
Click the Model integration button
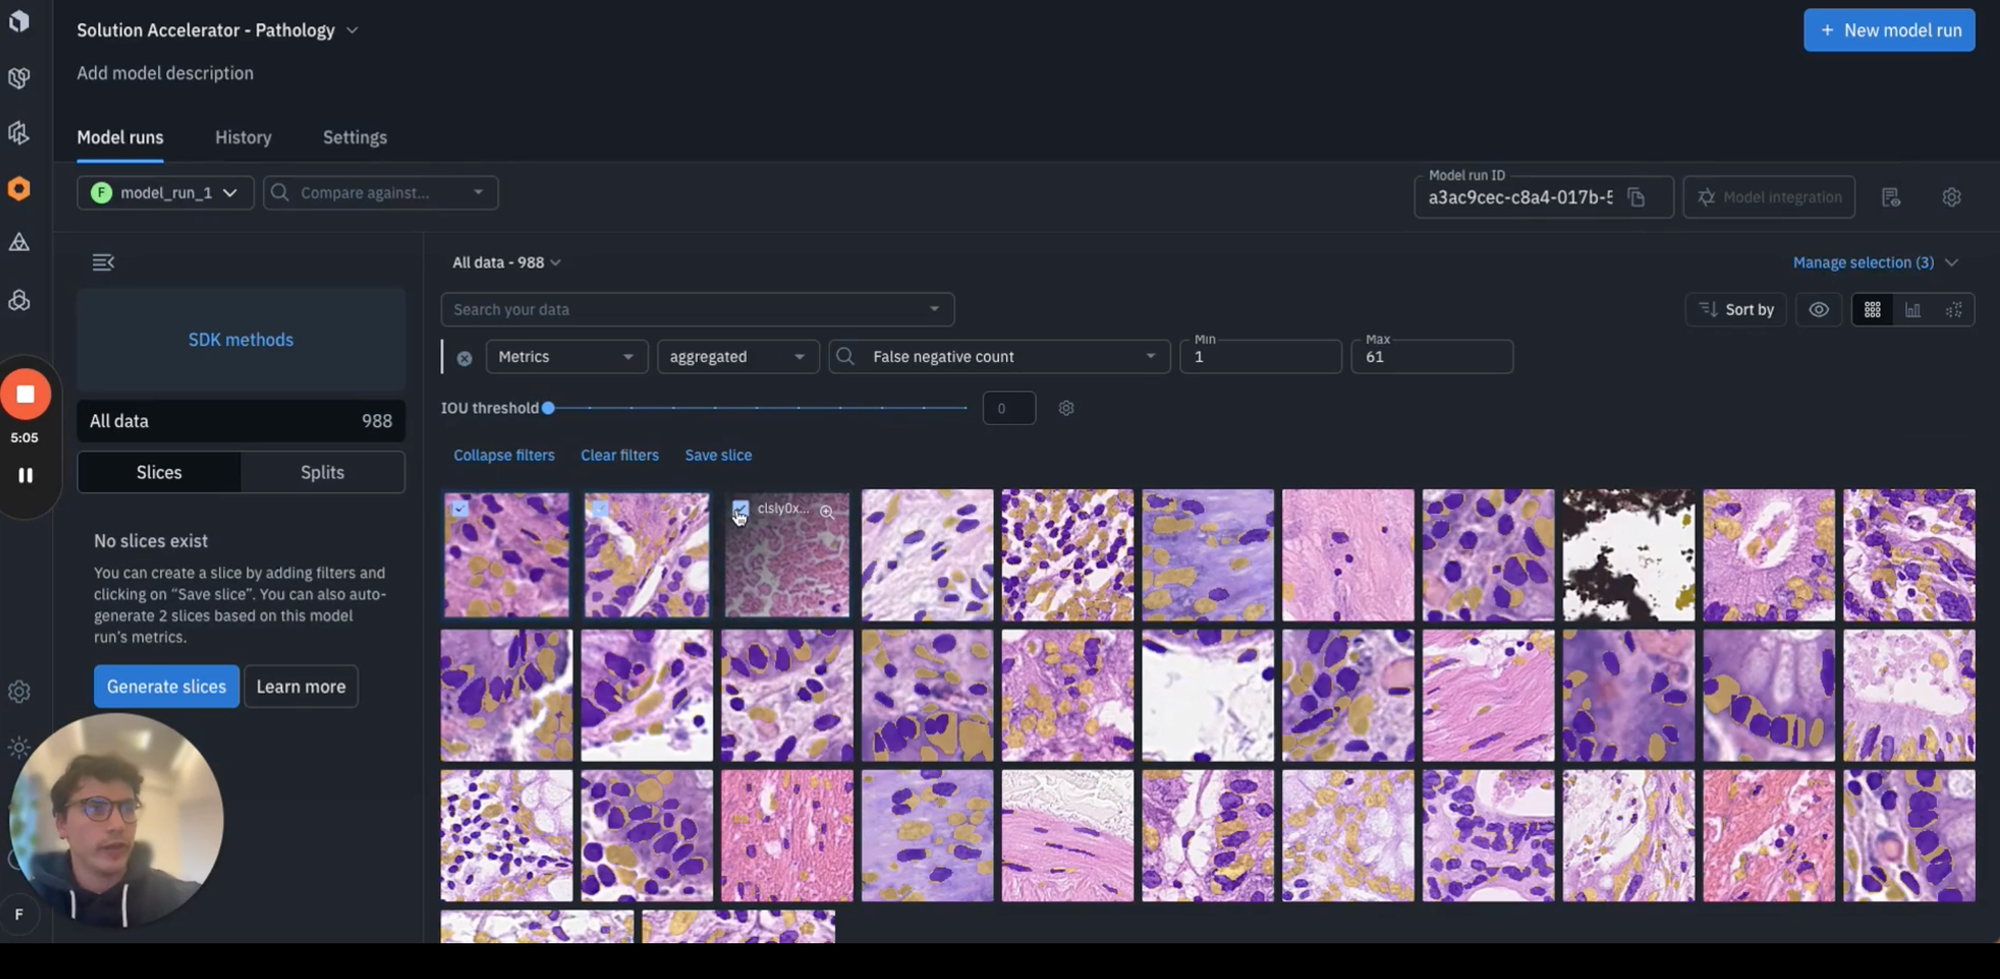coord(1769,197)
